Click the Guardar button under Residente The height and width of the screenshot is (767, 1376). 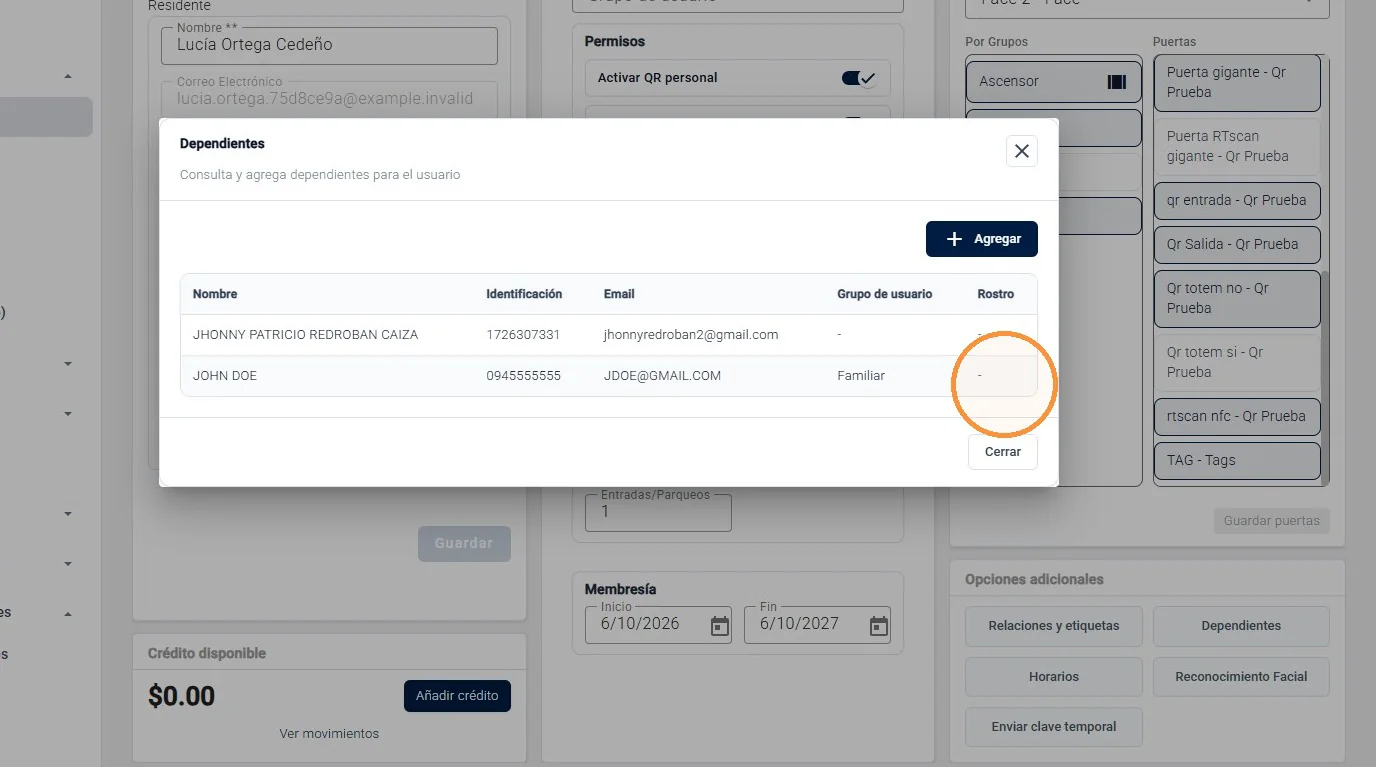(x=464, y=544)
